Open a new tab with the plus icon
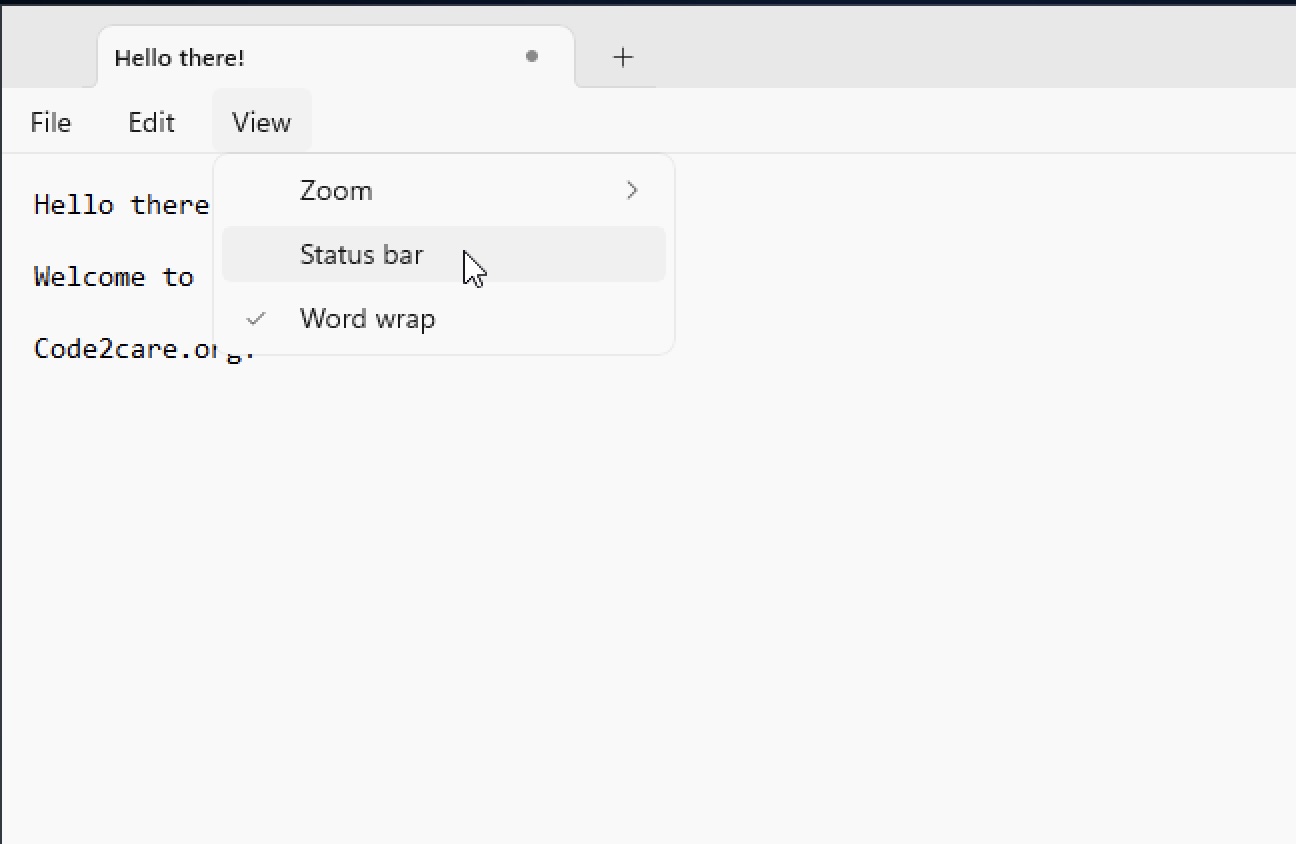 pos(622,57)
